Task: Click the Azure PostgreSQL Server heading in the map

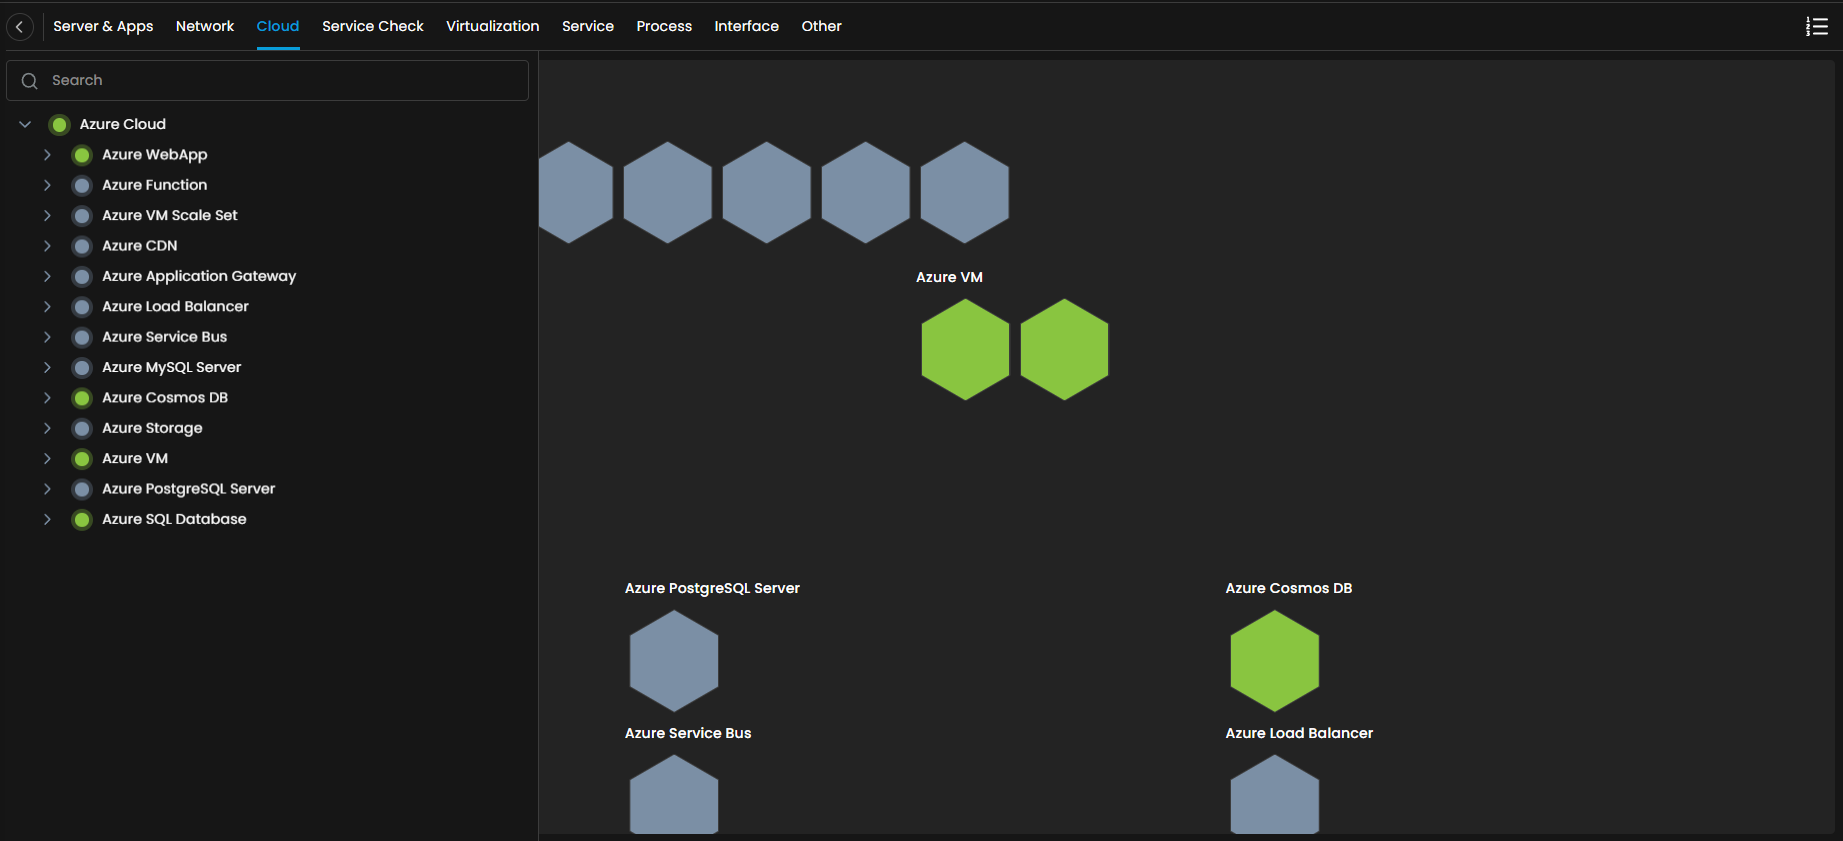Action: pyautogui.click(x=712, y=589)
